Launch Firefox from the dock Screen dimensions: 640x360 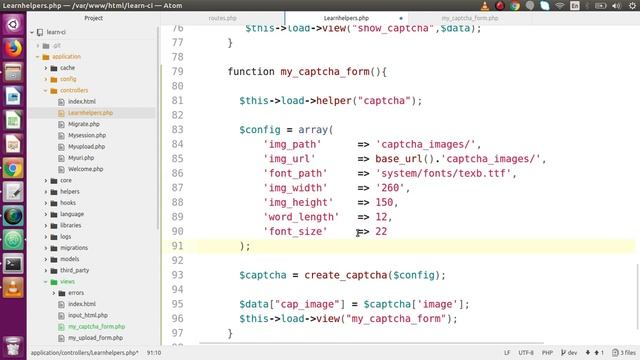(13, 48)
